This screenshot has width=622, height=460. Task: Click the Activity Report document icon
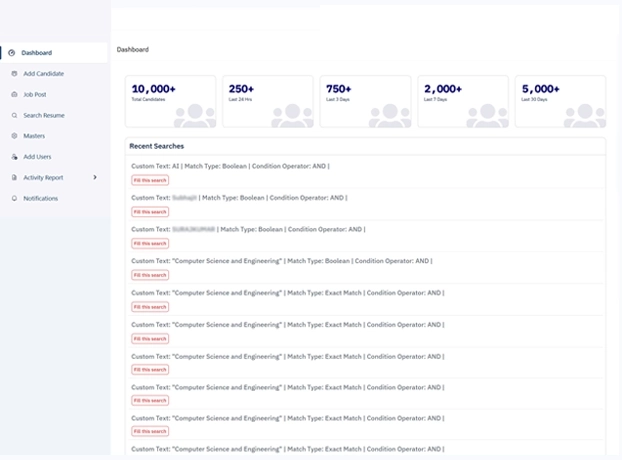tap(14, 178)
